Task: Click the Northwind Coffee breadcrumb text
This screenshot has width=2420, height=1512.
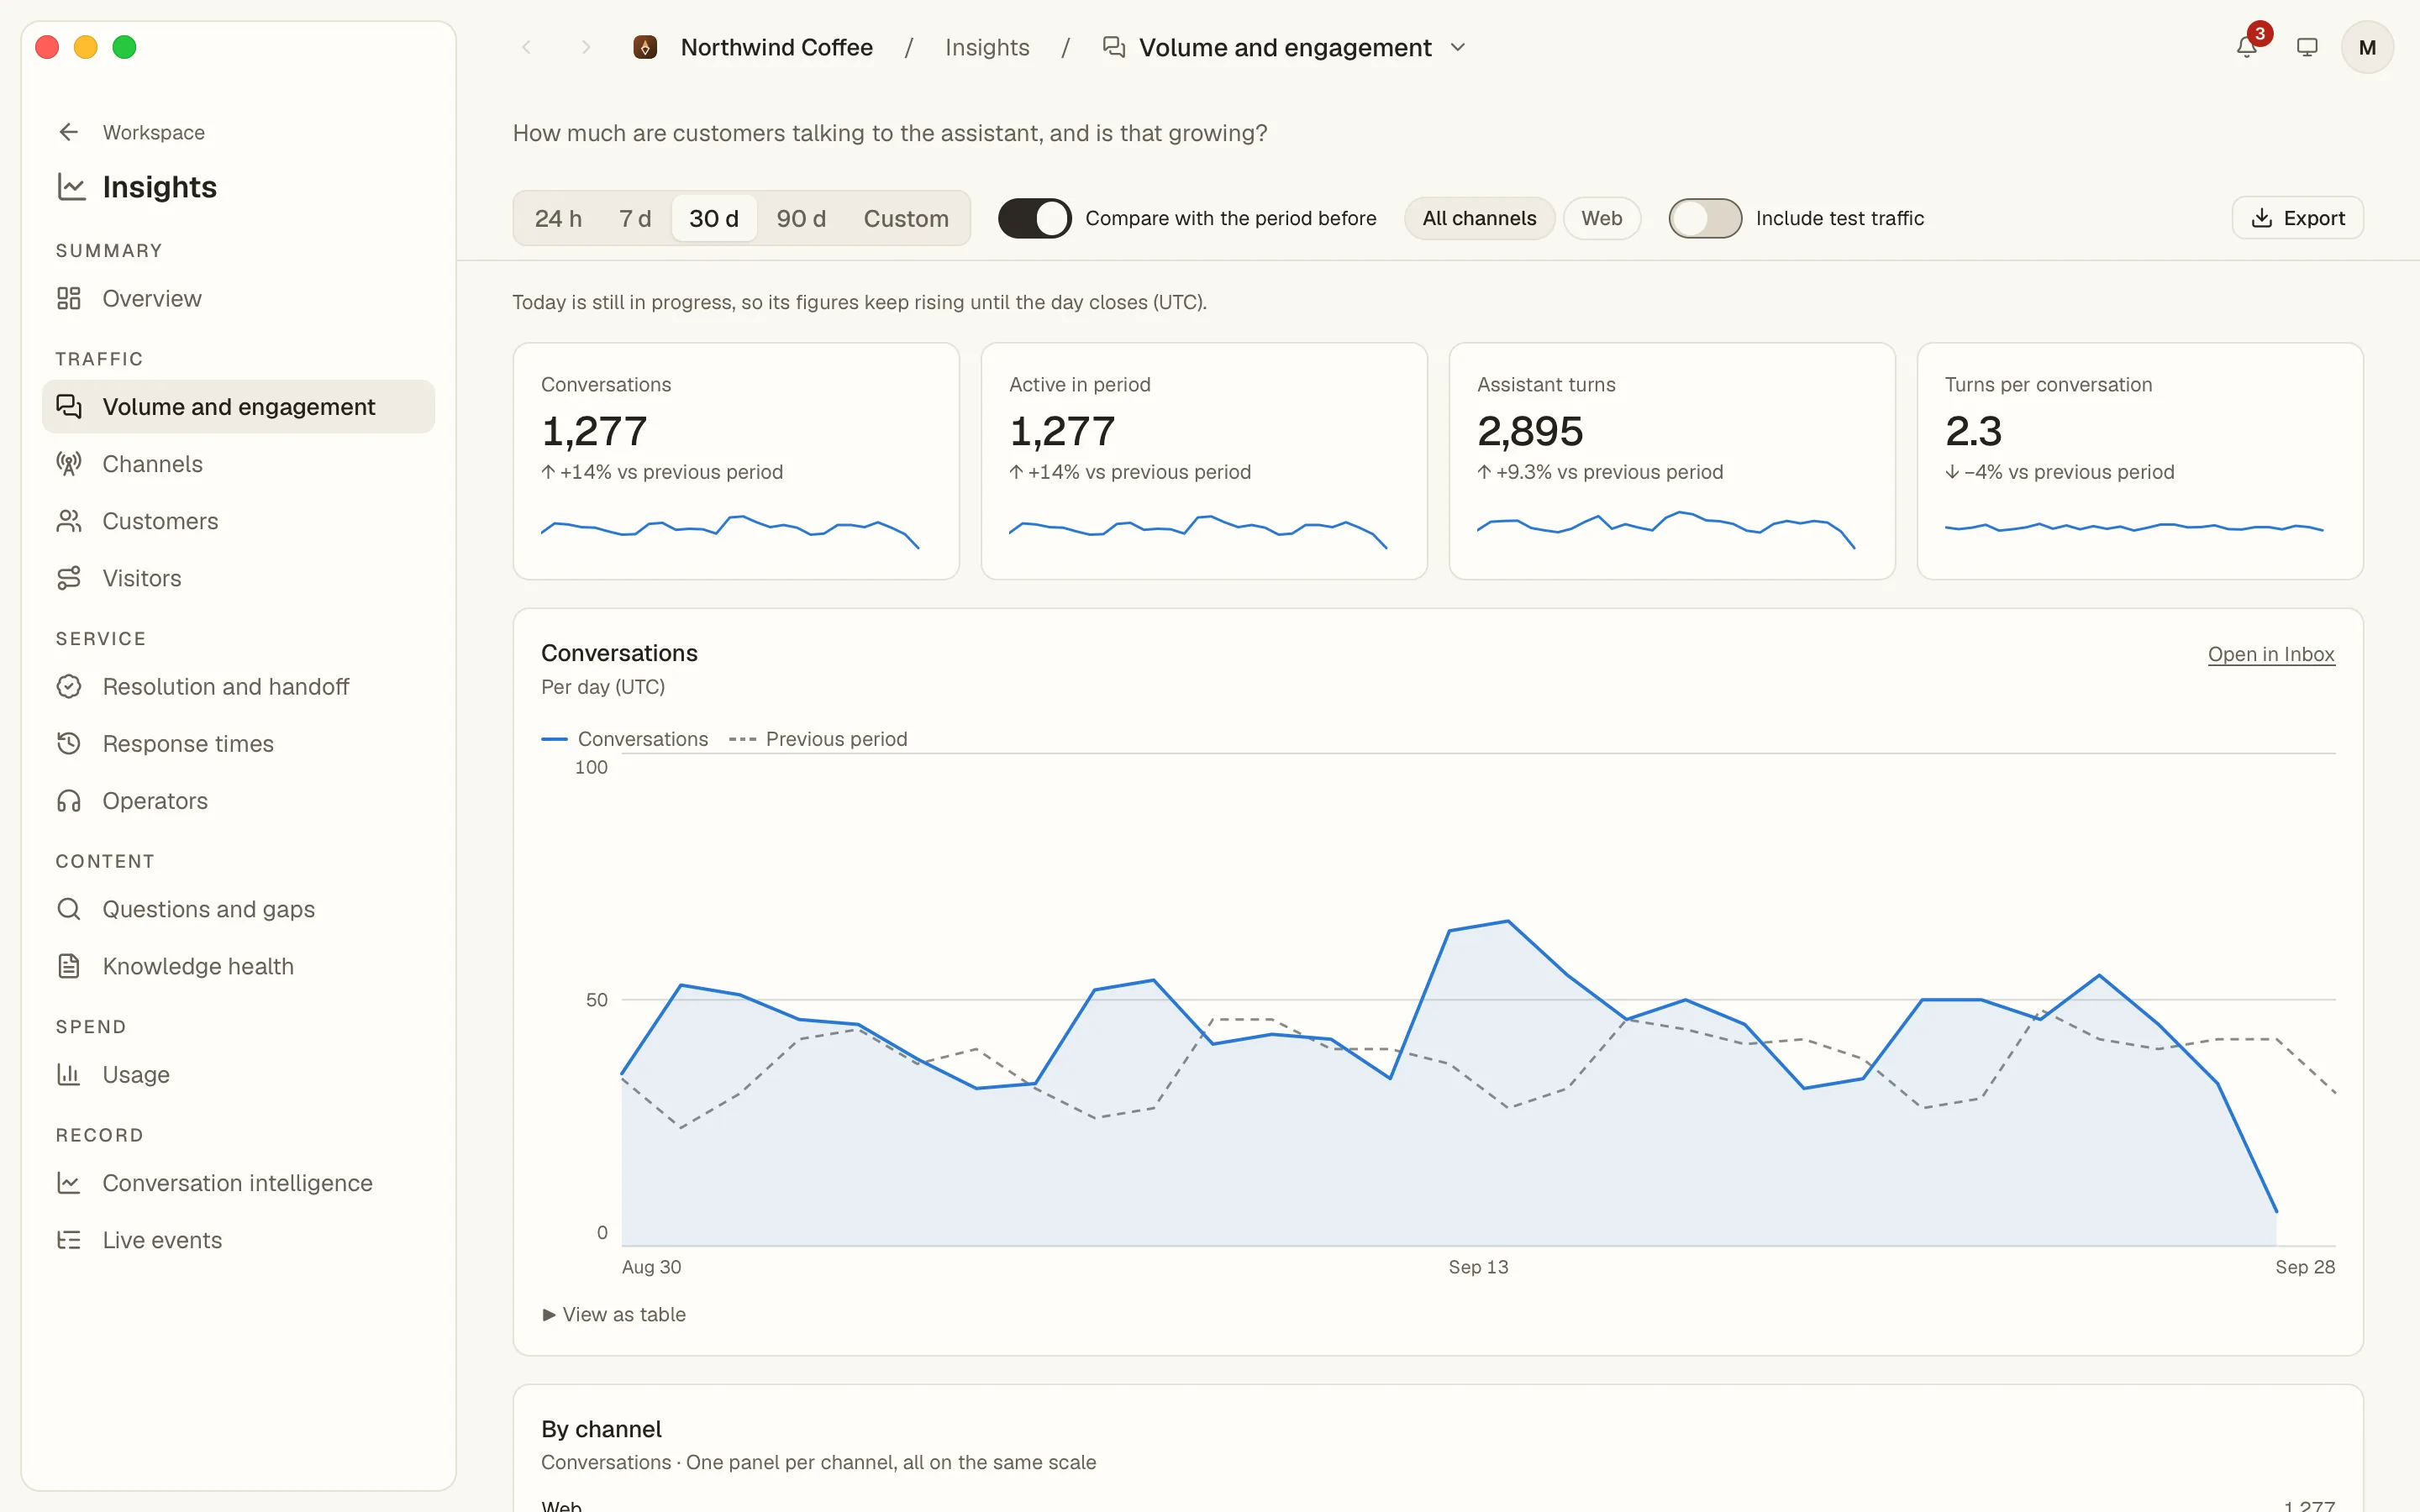Action: (x=777, y=47)
